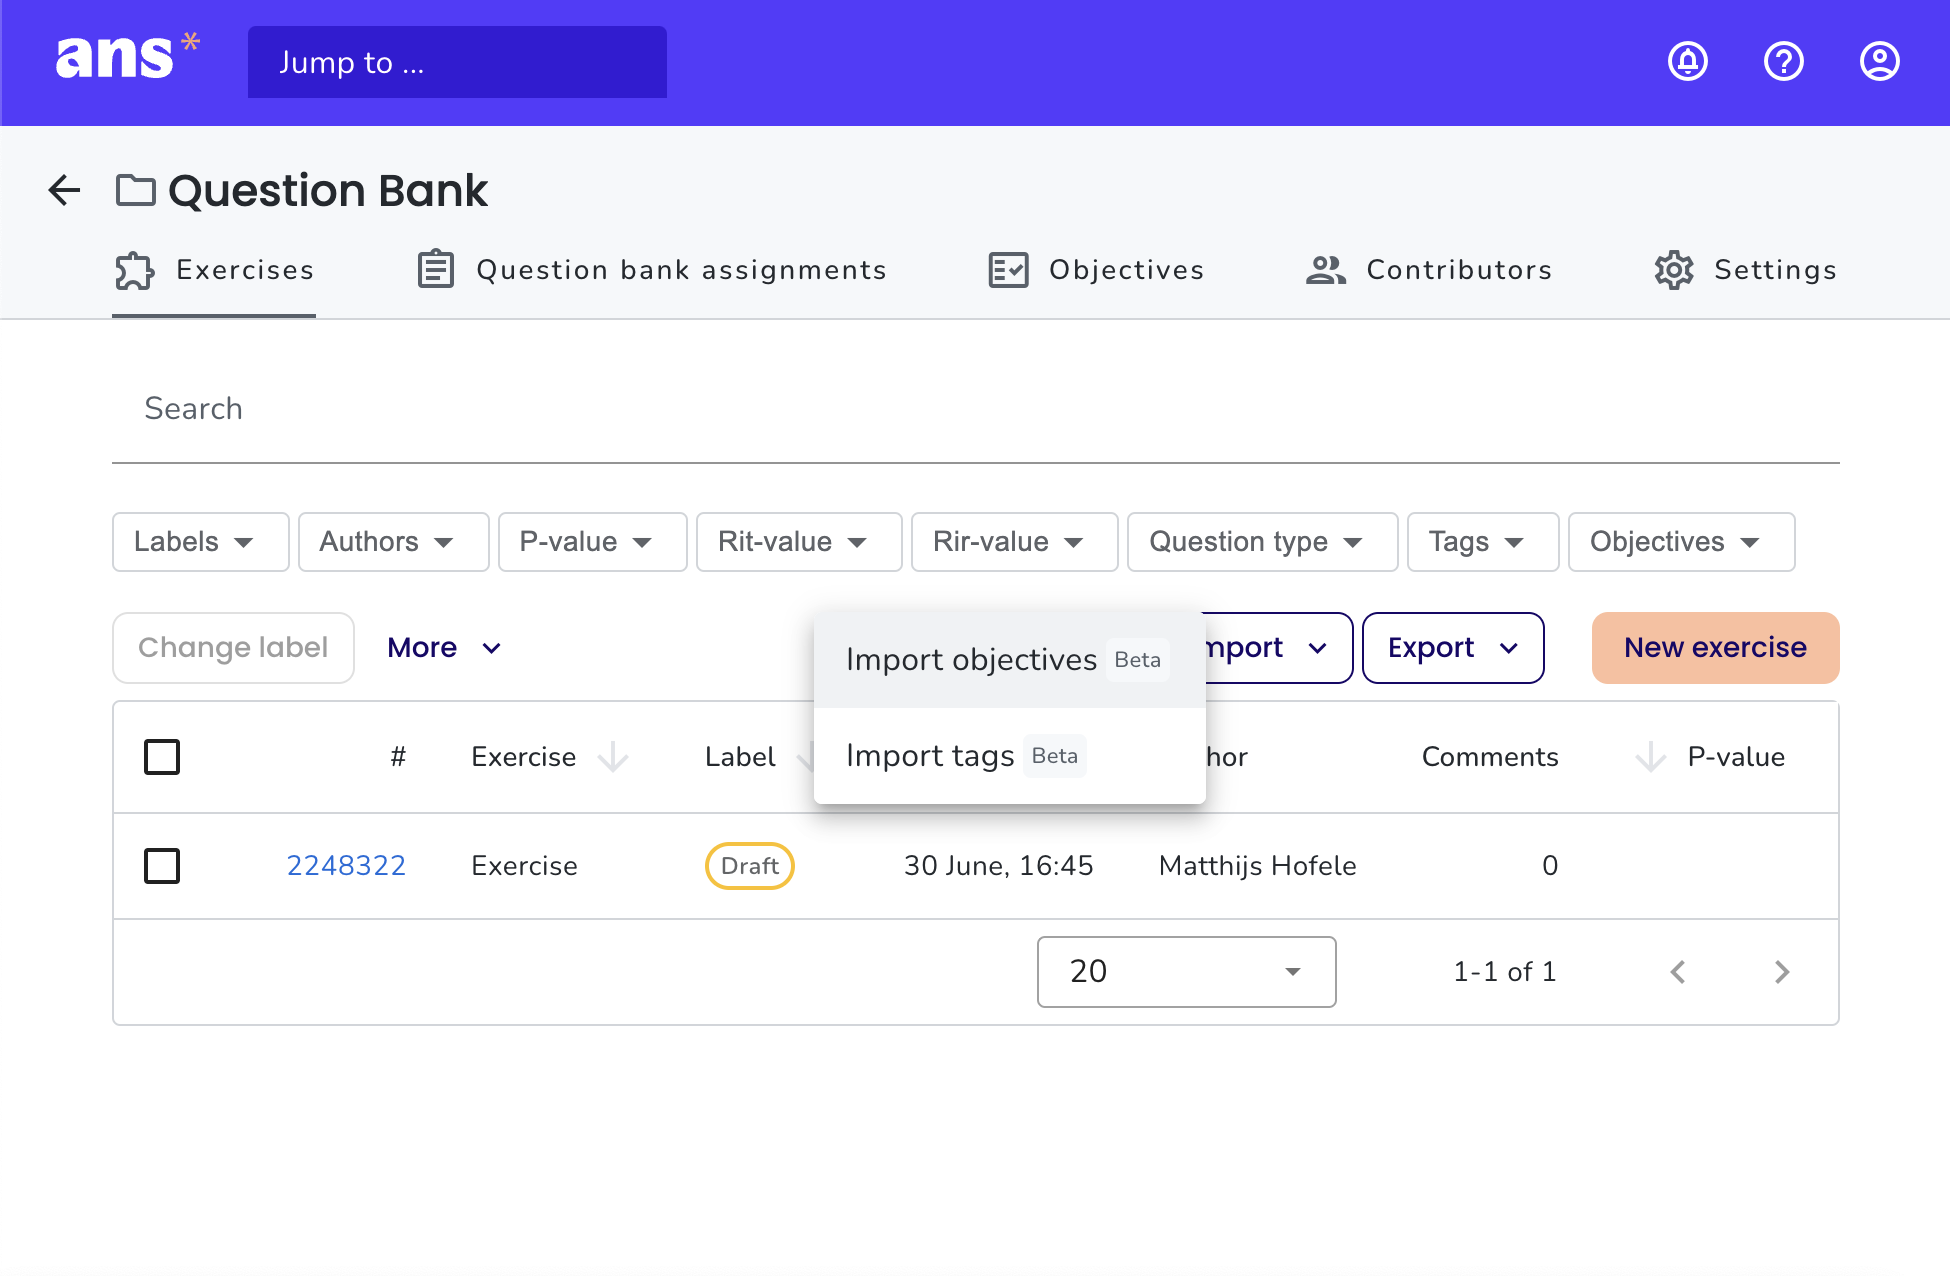Screen dimensions: 1950x1276
Task: Expand the Rit-value filter
Action: [x=799, y=542]
